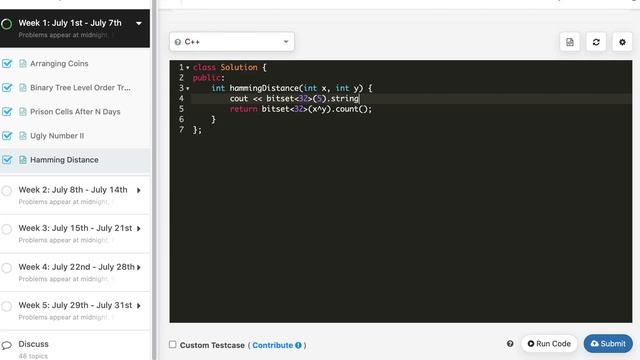This screenshot has width=640, height=360.
Task: Click the Run Code button
Action: point(549,344)
